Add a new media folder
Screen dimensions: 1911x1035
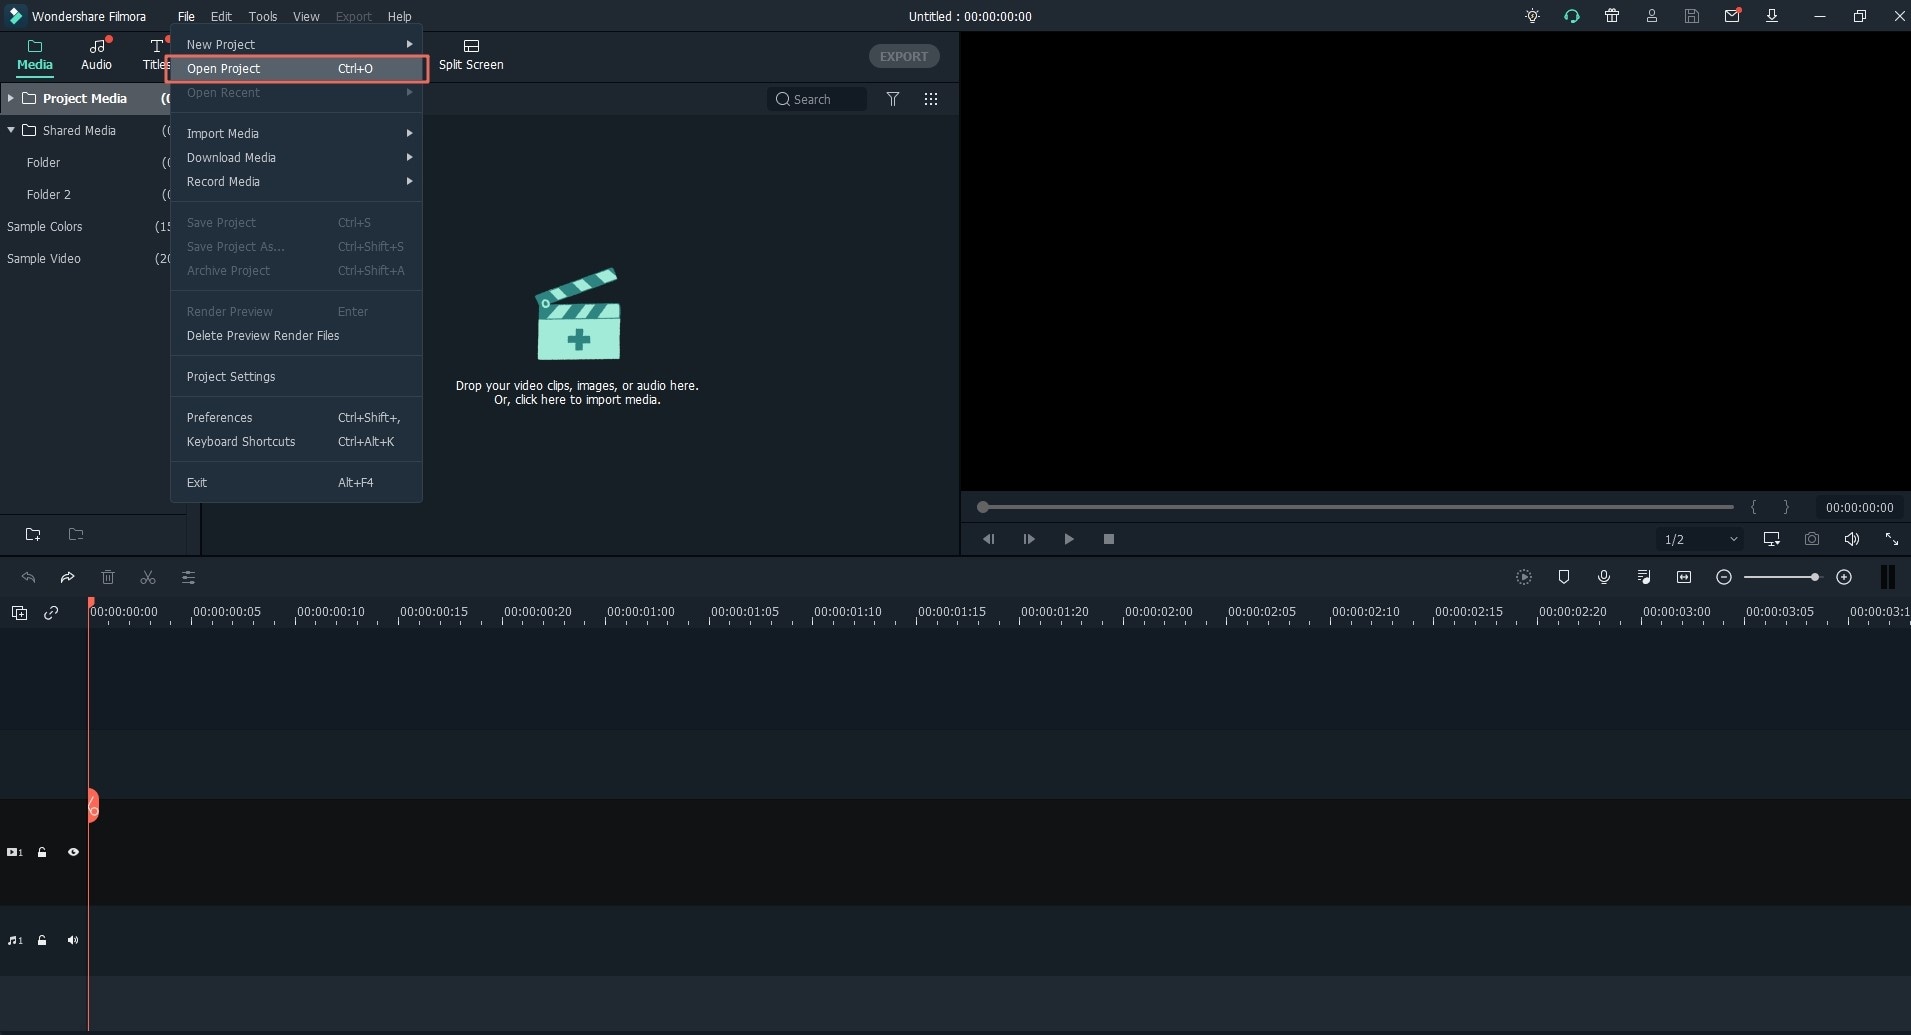[33, 534]
